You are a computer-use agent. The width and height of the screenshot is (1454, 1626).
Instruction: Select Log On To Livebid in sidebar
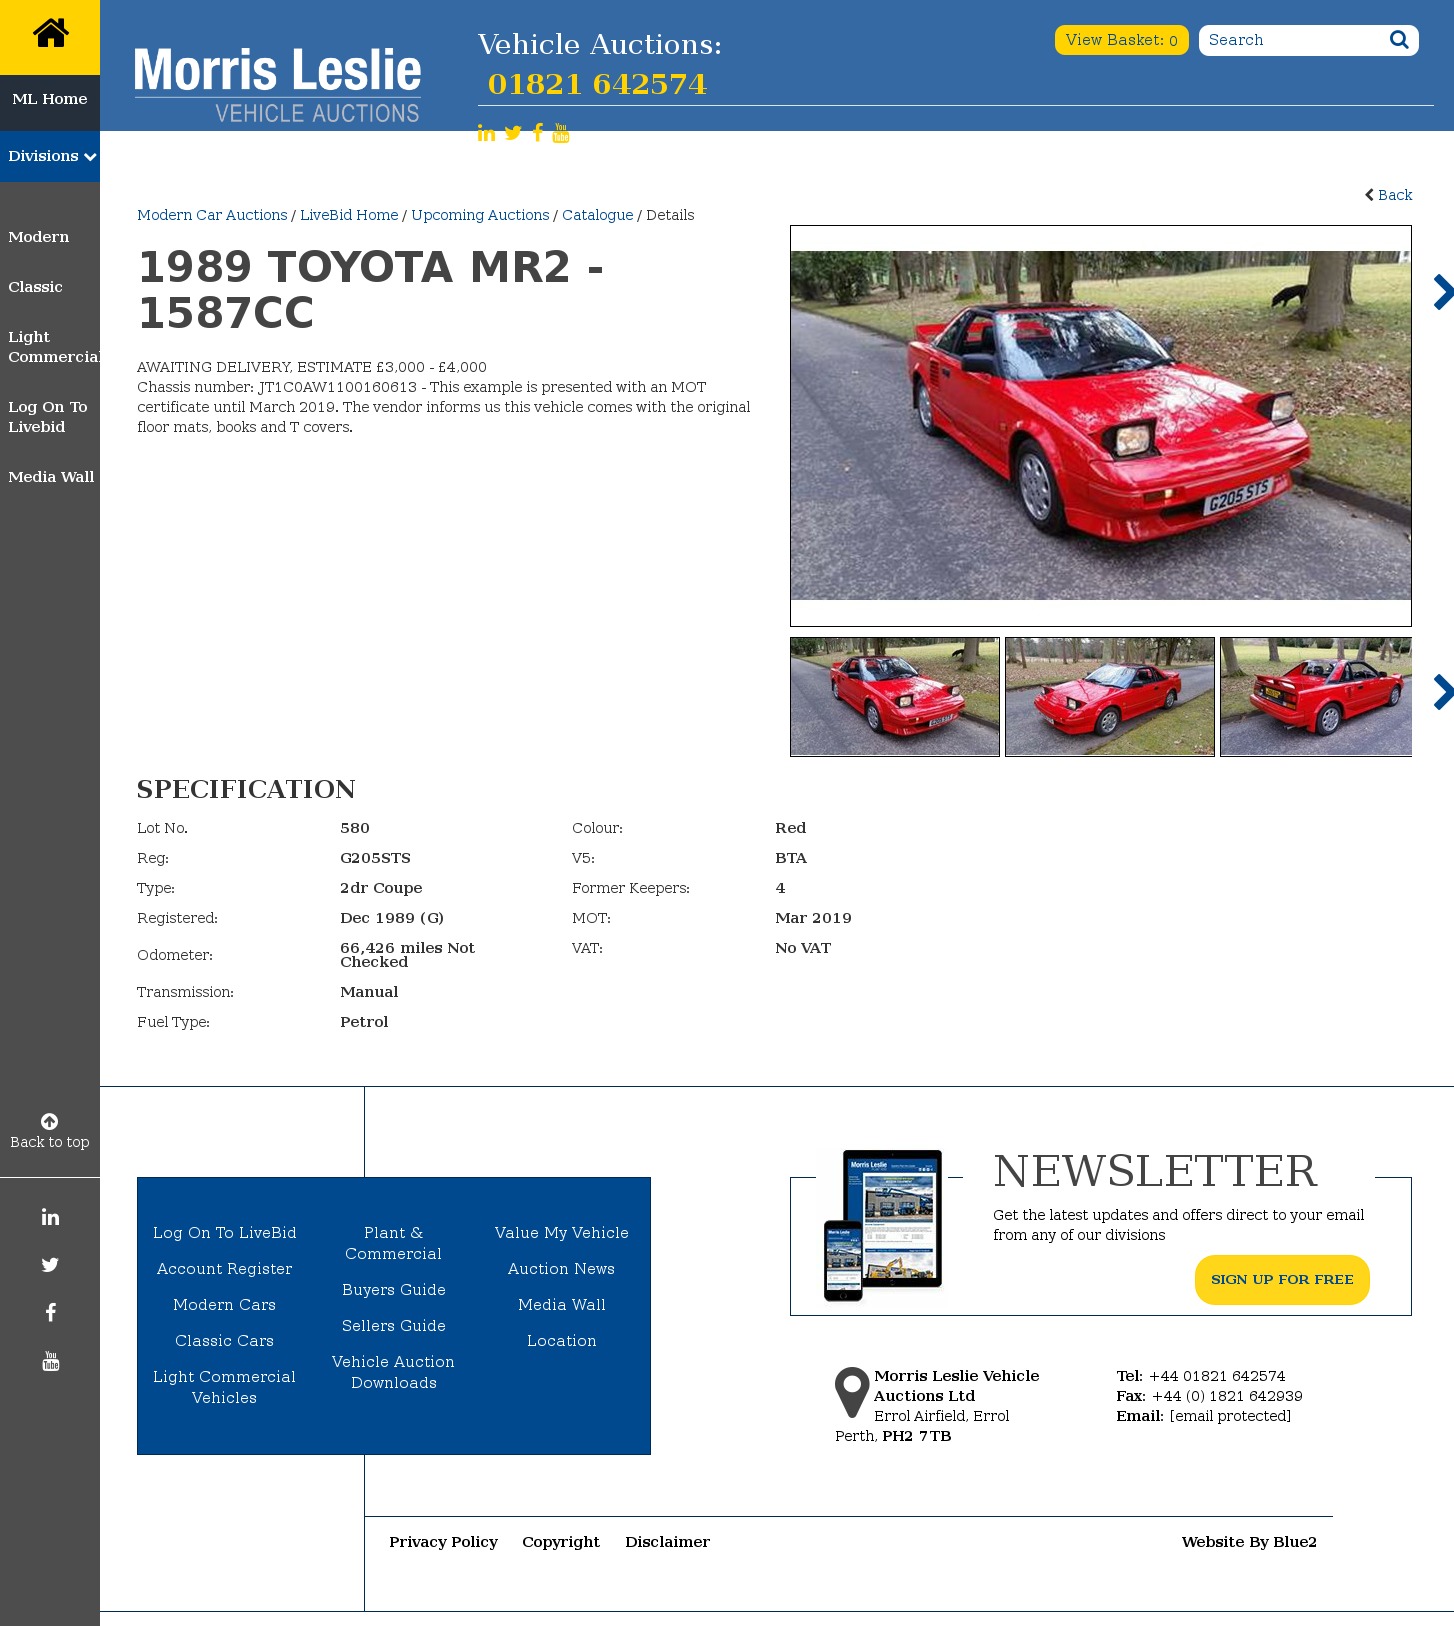tap(48, 417)
